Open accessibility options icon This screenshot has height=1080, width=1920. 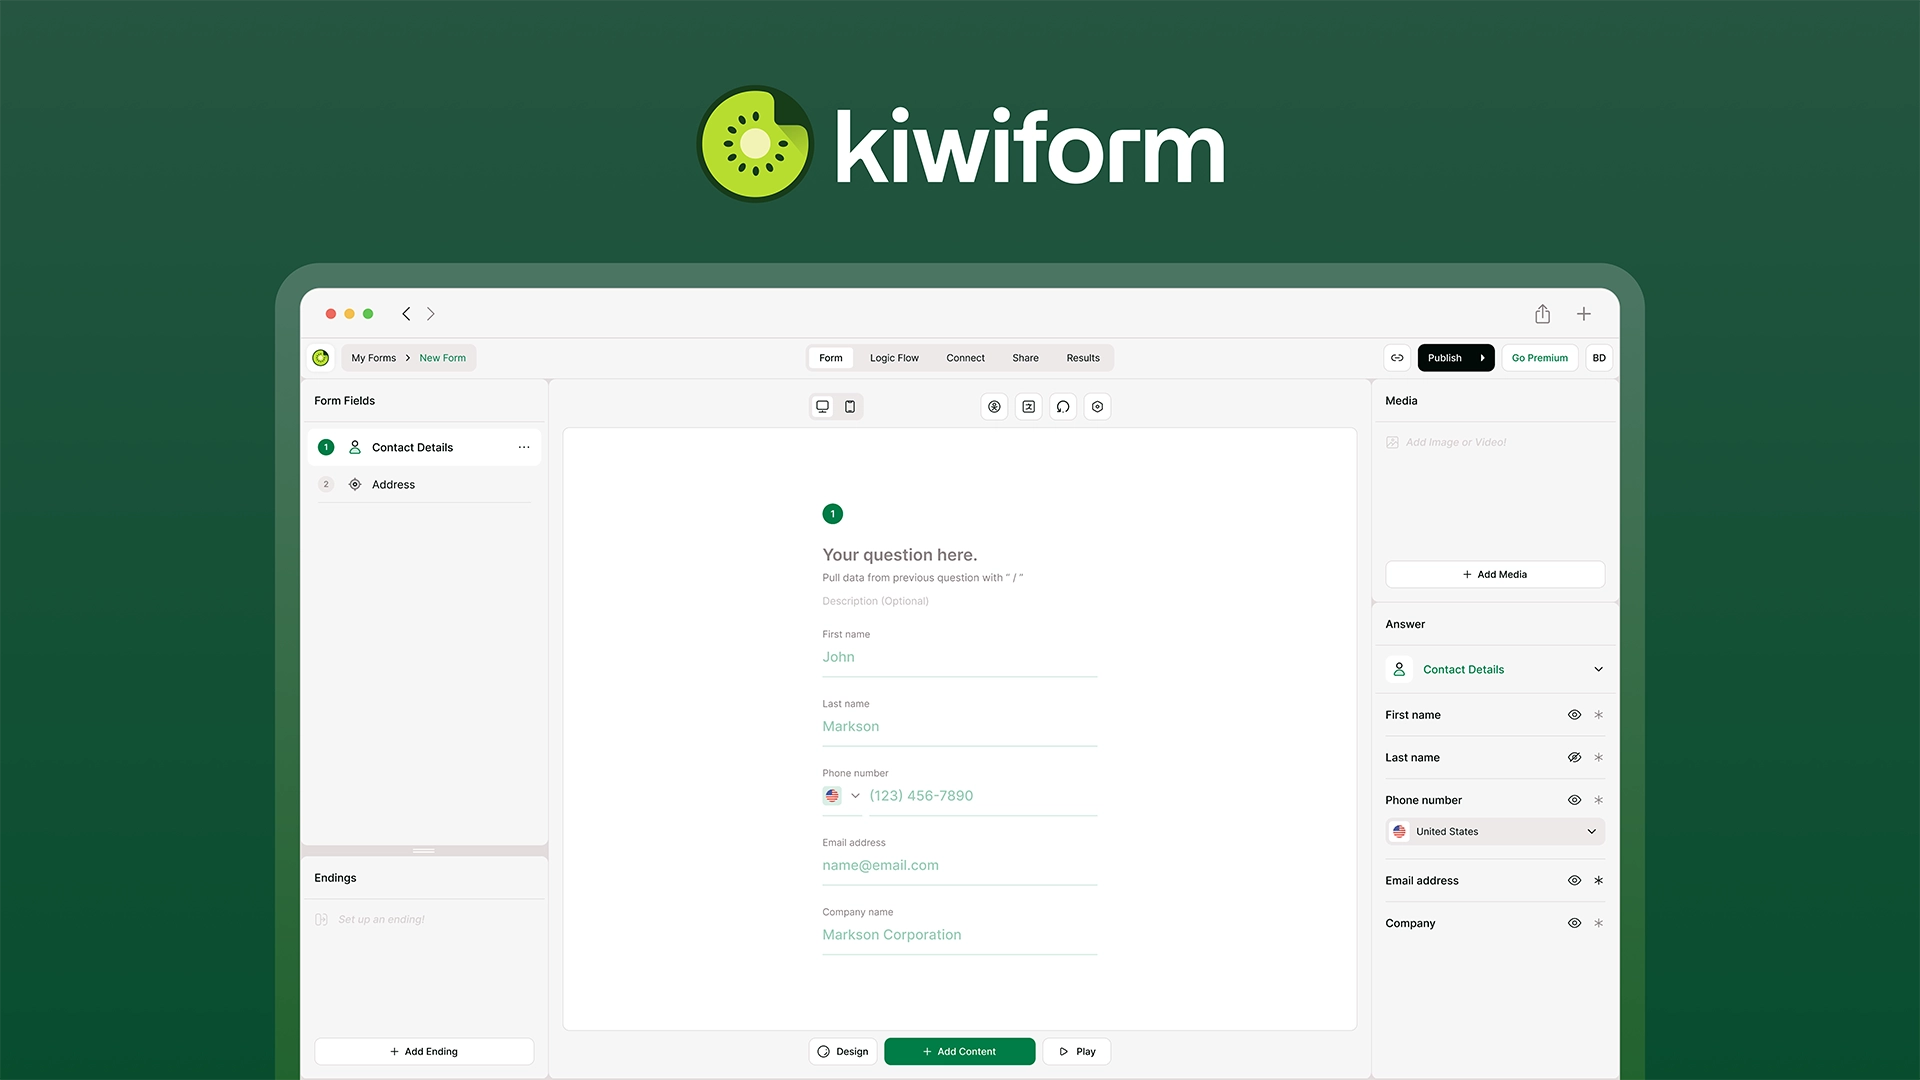pyautogui.click(x=994, y=407)
